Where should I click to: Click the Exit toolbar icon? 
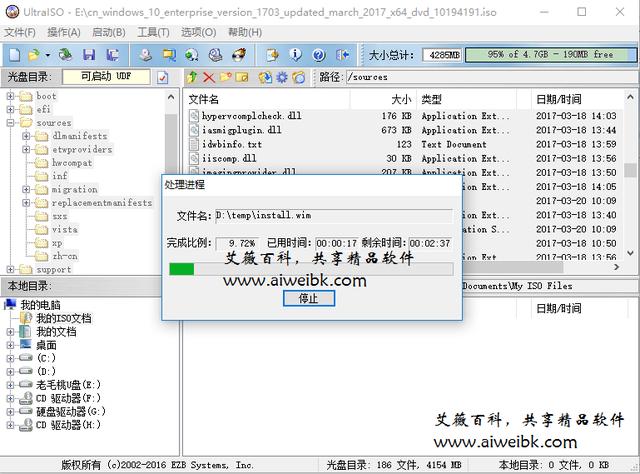click(342, 55)
